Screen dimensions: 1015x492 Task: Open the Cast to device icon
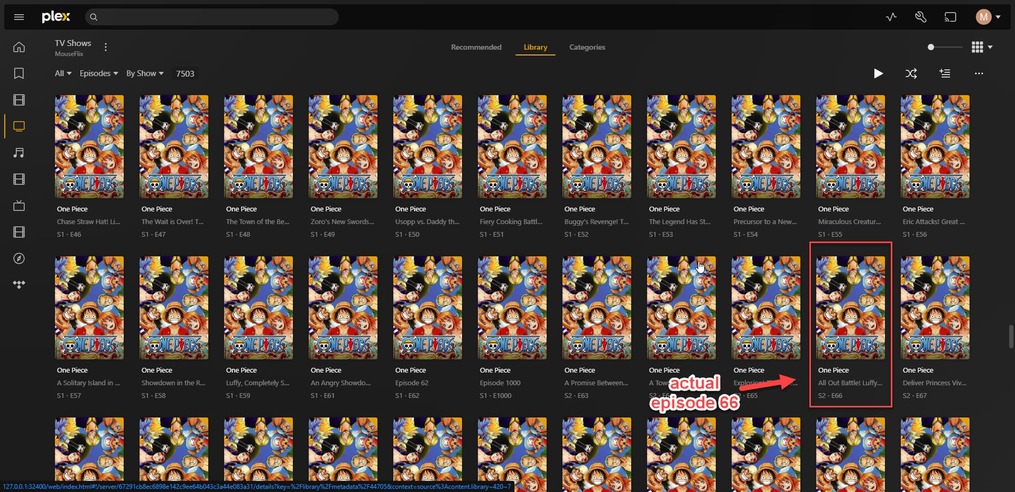point(950,17)
